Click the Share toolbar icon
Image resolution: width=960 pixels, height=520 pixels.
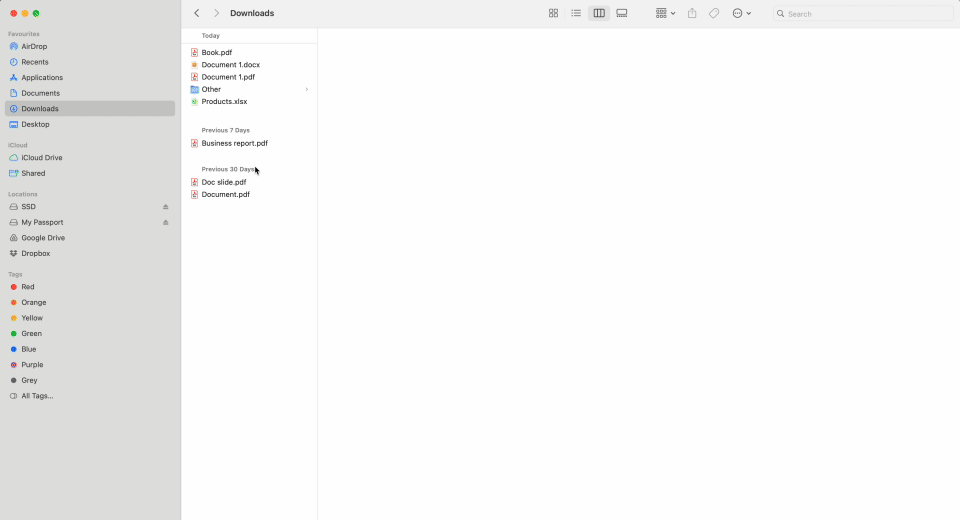tap(692, 13)
